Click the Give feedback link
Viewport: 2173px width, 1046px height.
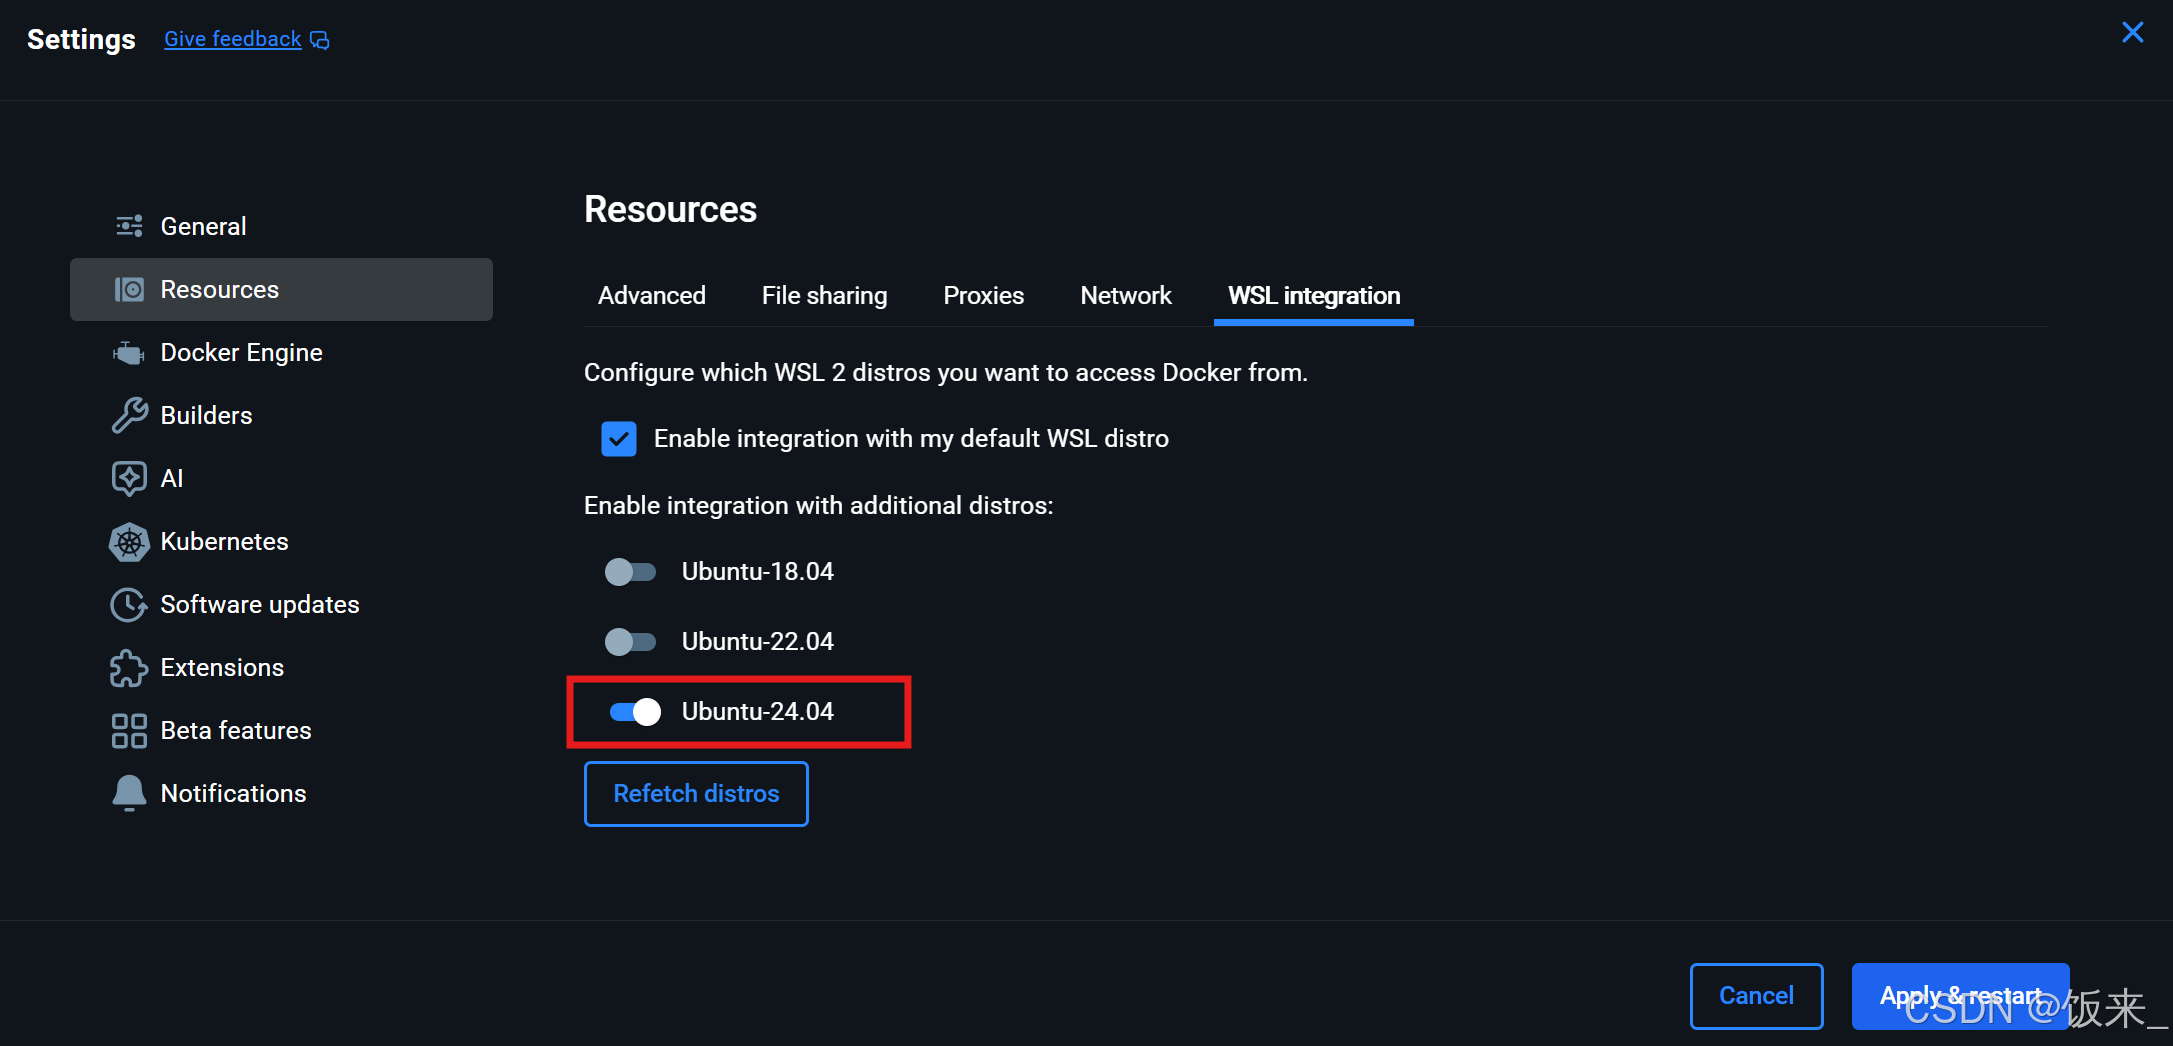coord(232,39)
